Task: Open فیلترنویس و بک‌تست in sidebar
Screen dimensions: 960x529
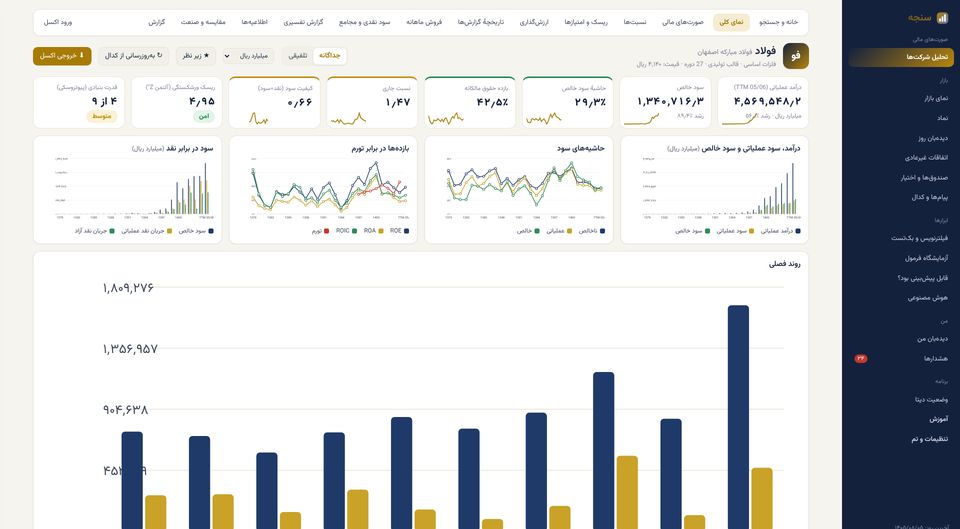Action: pyautogui.click(x=901, y=238)
